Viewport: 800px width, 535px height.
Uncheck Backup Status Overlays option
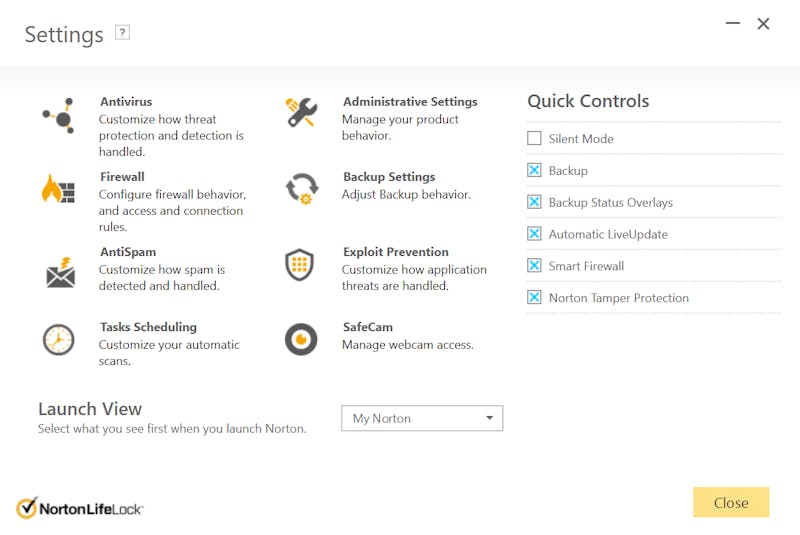[x=534, y=202]
